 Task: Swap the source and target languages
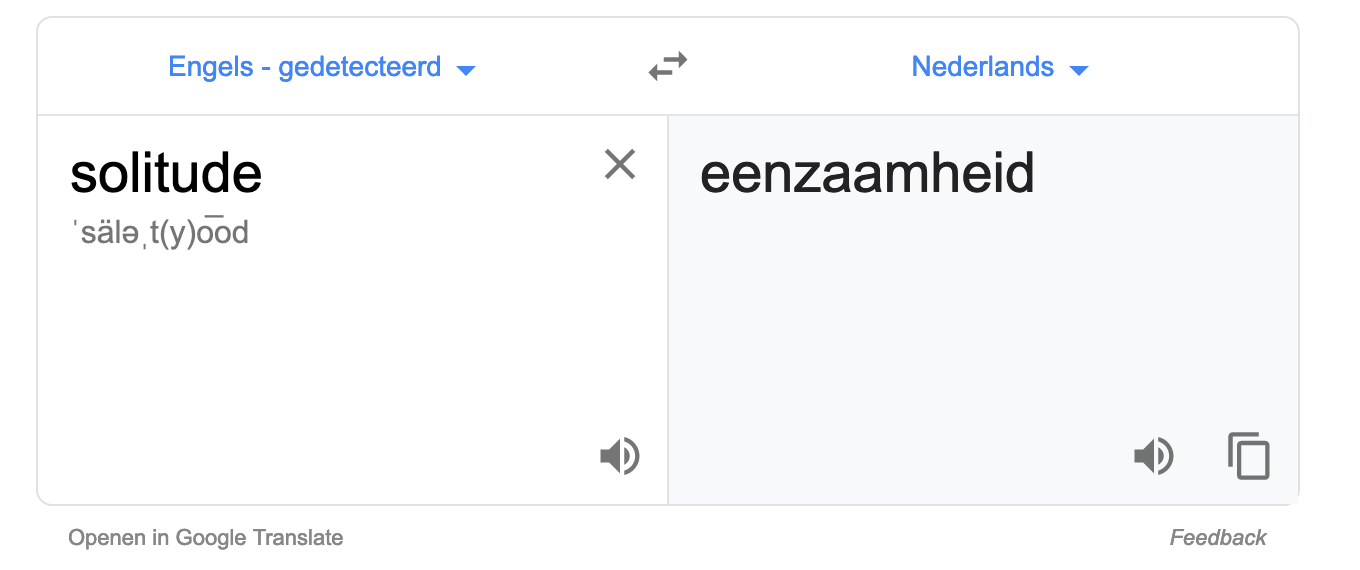coord(667,67)
